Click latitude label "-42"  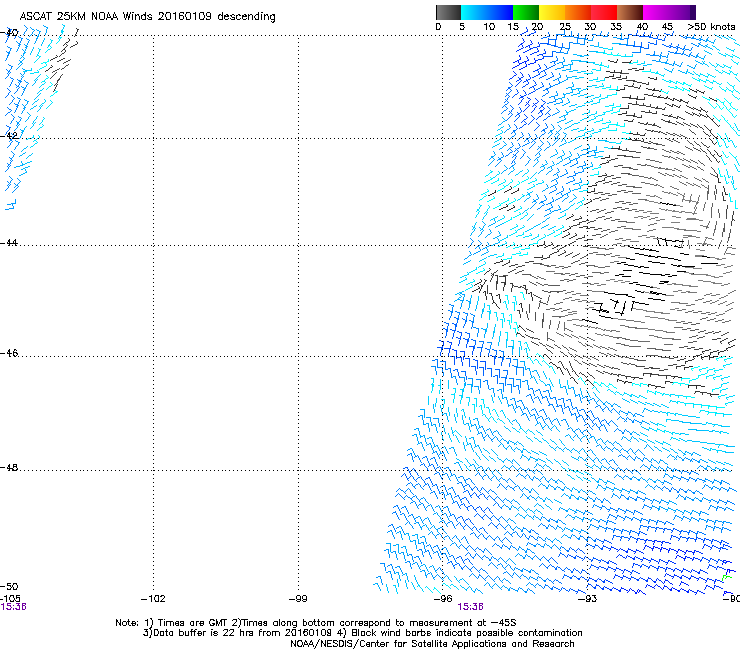point(9,135)
